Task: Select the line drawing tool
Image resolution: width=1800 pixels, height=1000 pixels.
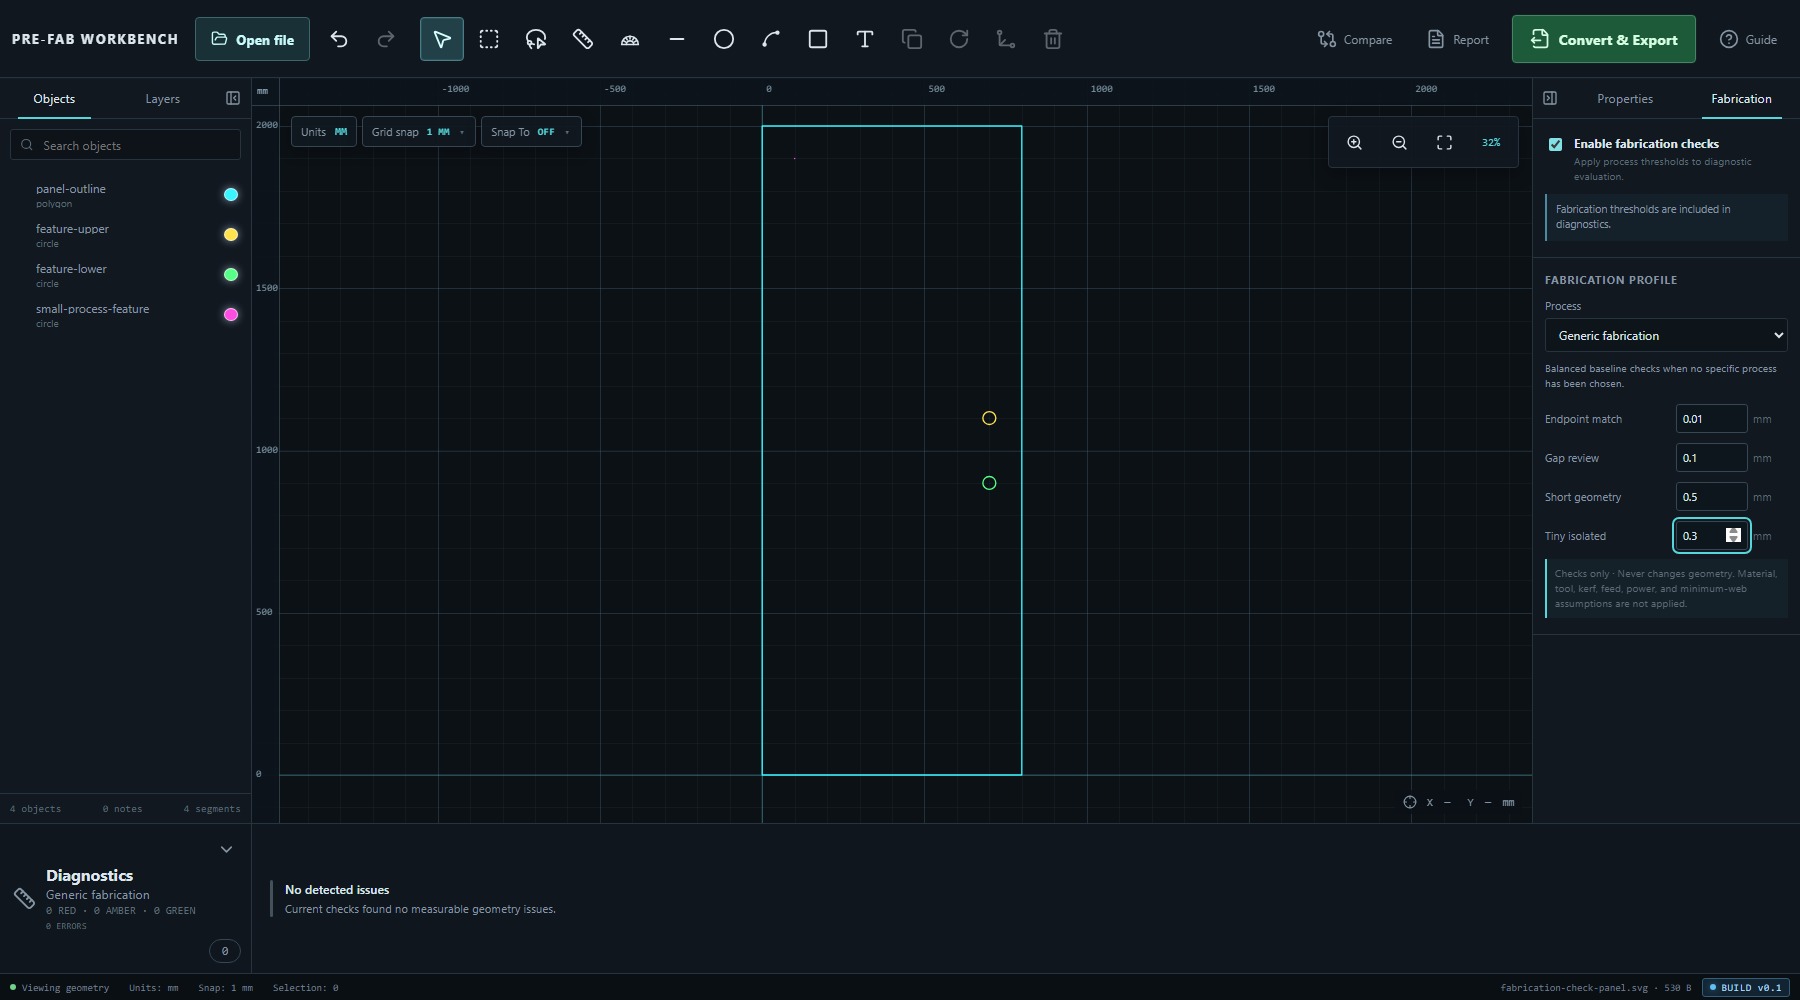Action: [x=677, y=39]
